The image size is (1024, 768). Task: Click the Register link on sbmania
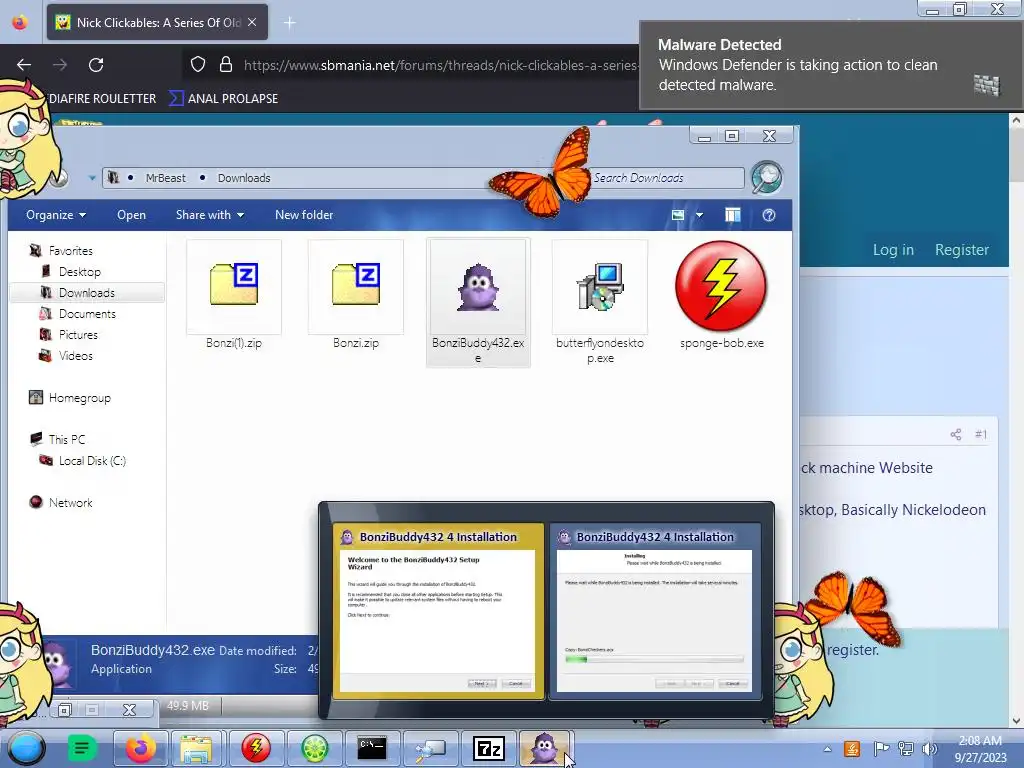point(962,250)
